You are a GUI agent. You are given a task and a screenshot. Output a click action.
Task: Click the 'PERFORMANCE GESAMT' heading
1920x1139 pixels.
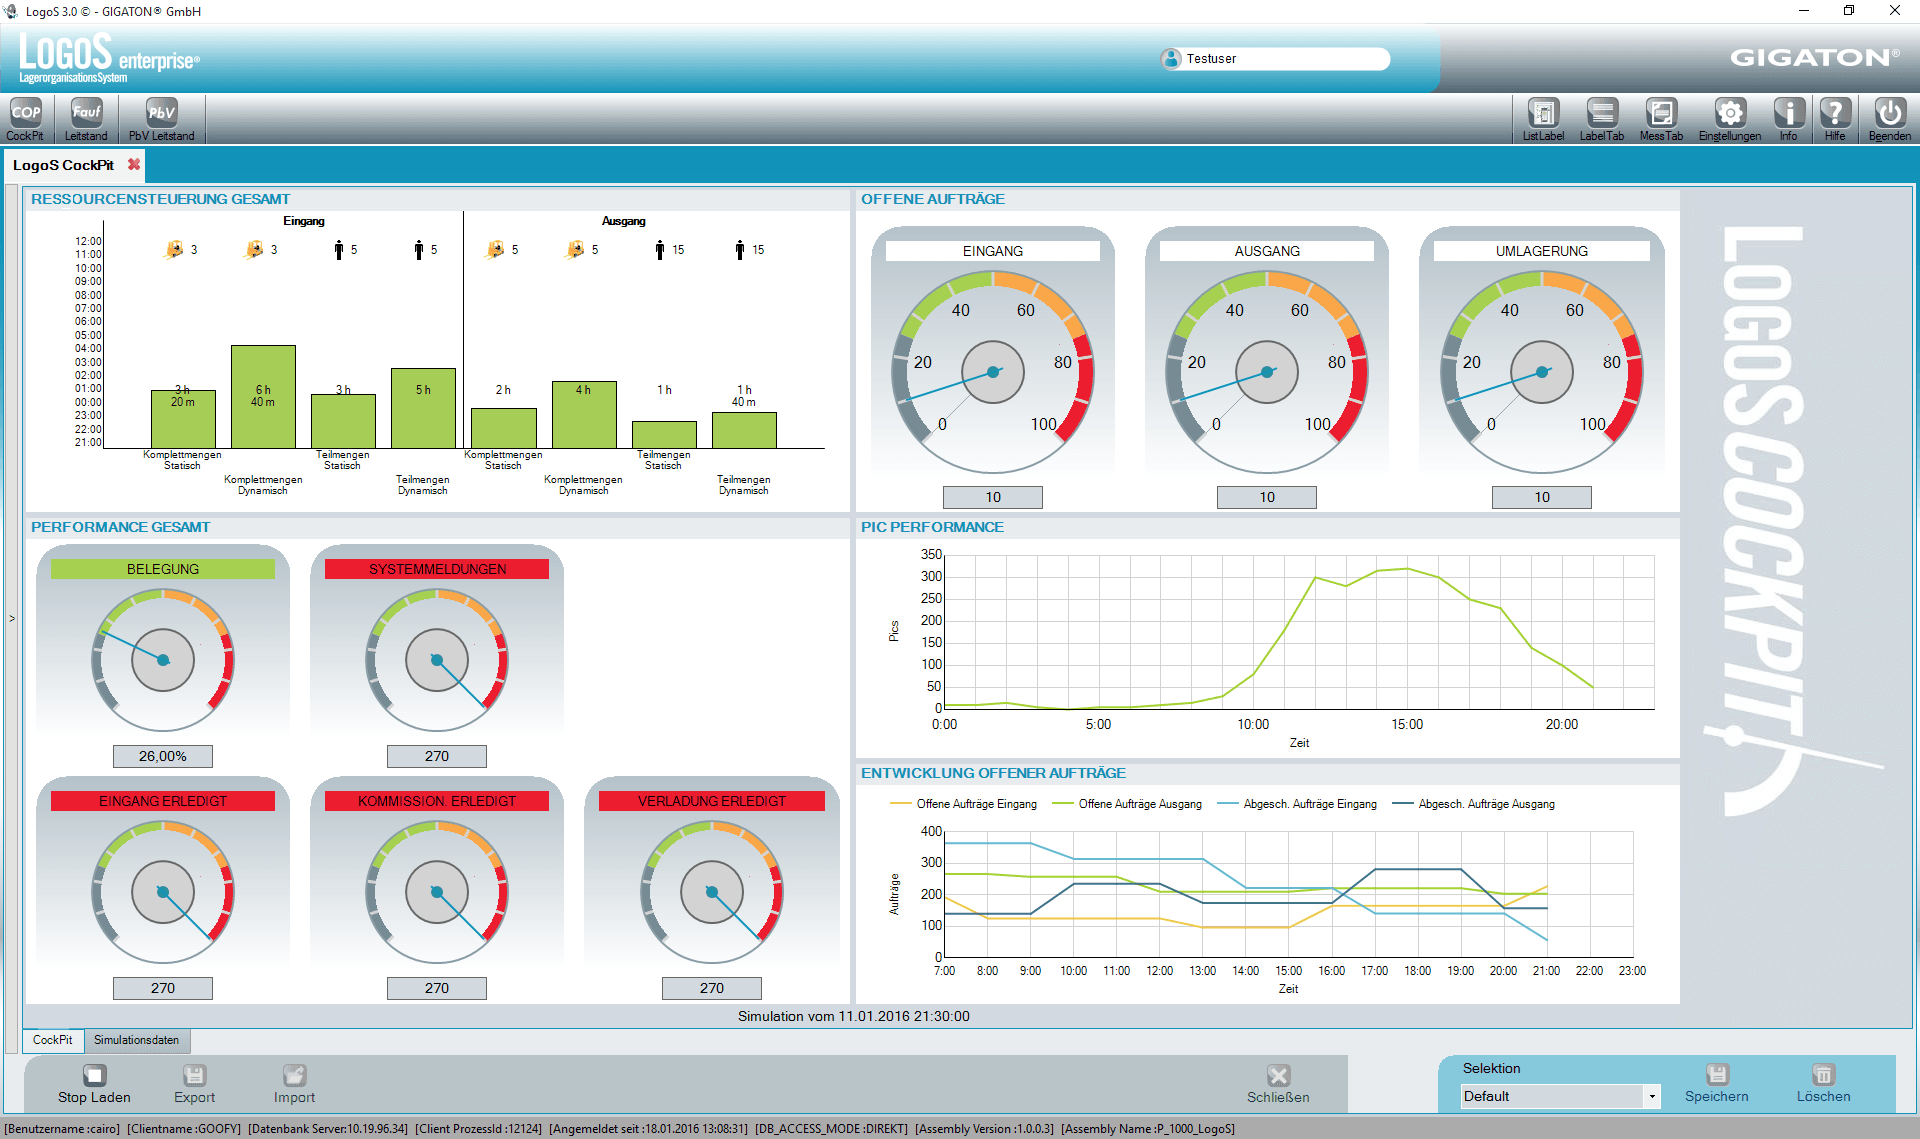click(x=120, y=527)
